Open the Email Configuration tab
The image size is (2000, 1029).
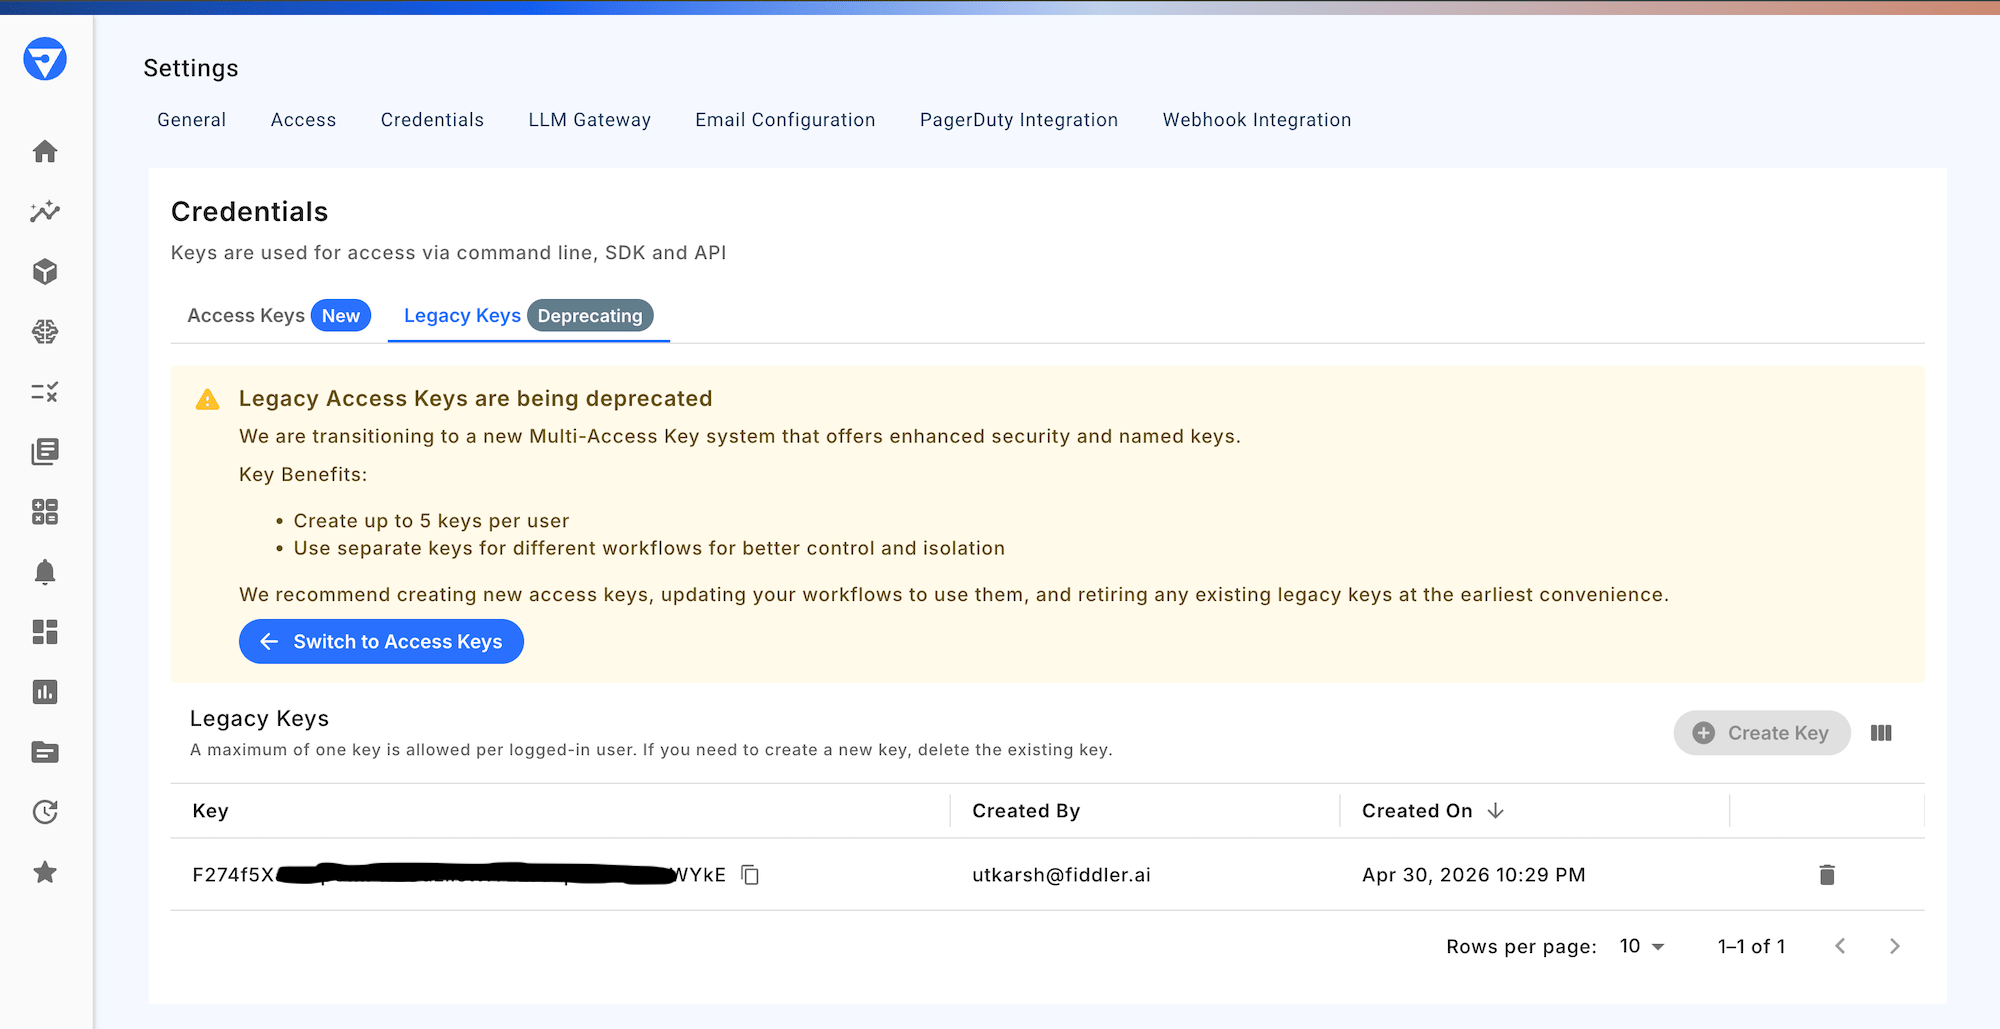click(x=785, y=120)
